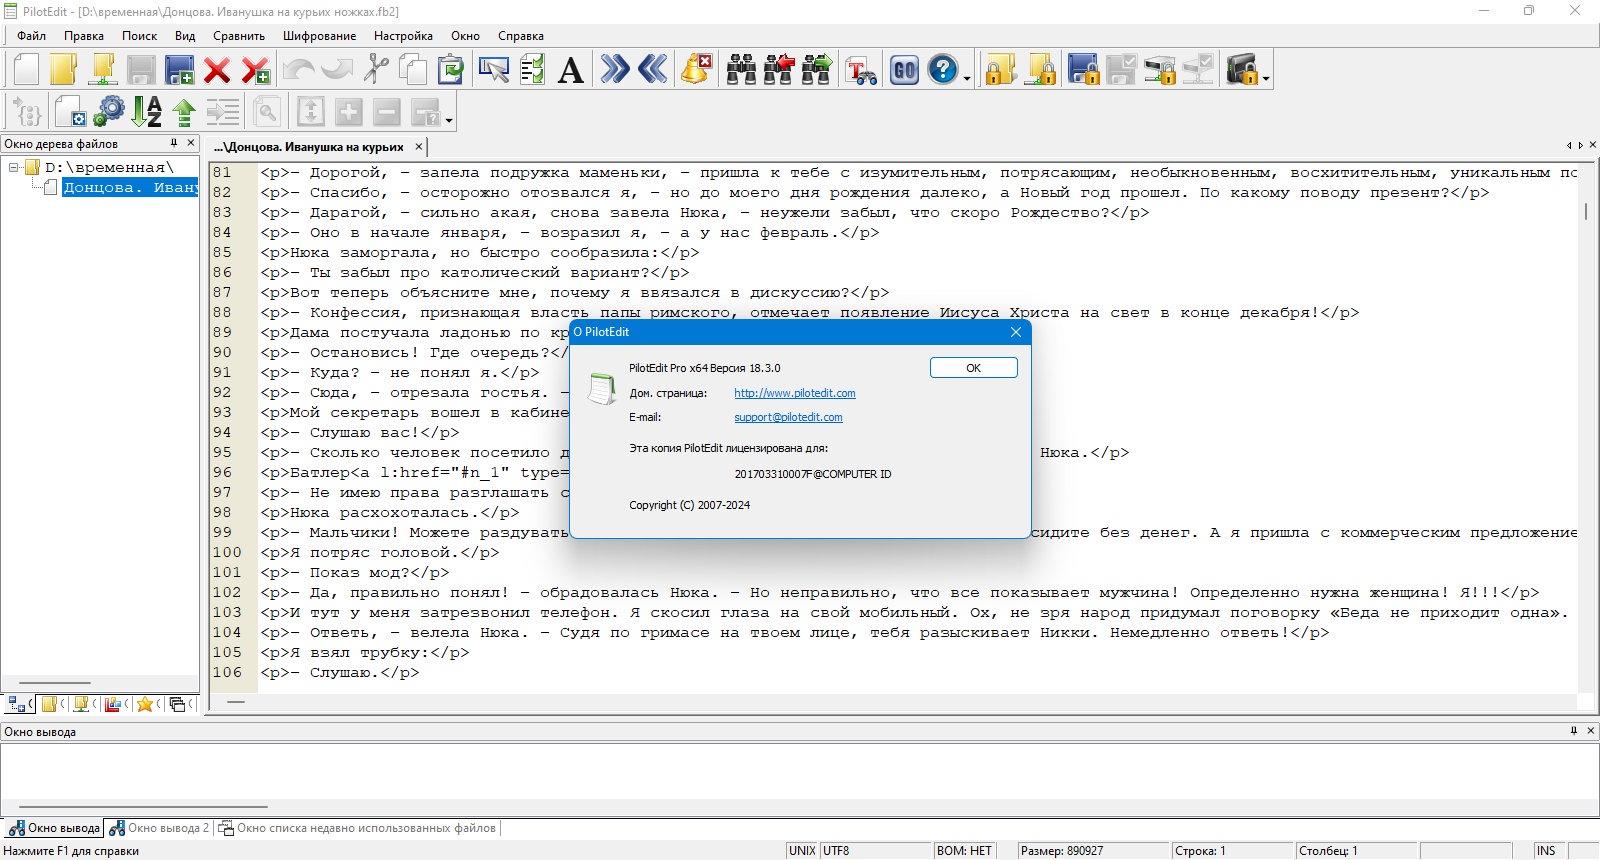1600x860 pixels.
Task: Open dropdown beside encrypted server lock icon
Action: pyautogui.click(x=1267, y=78)
